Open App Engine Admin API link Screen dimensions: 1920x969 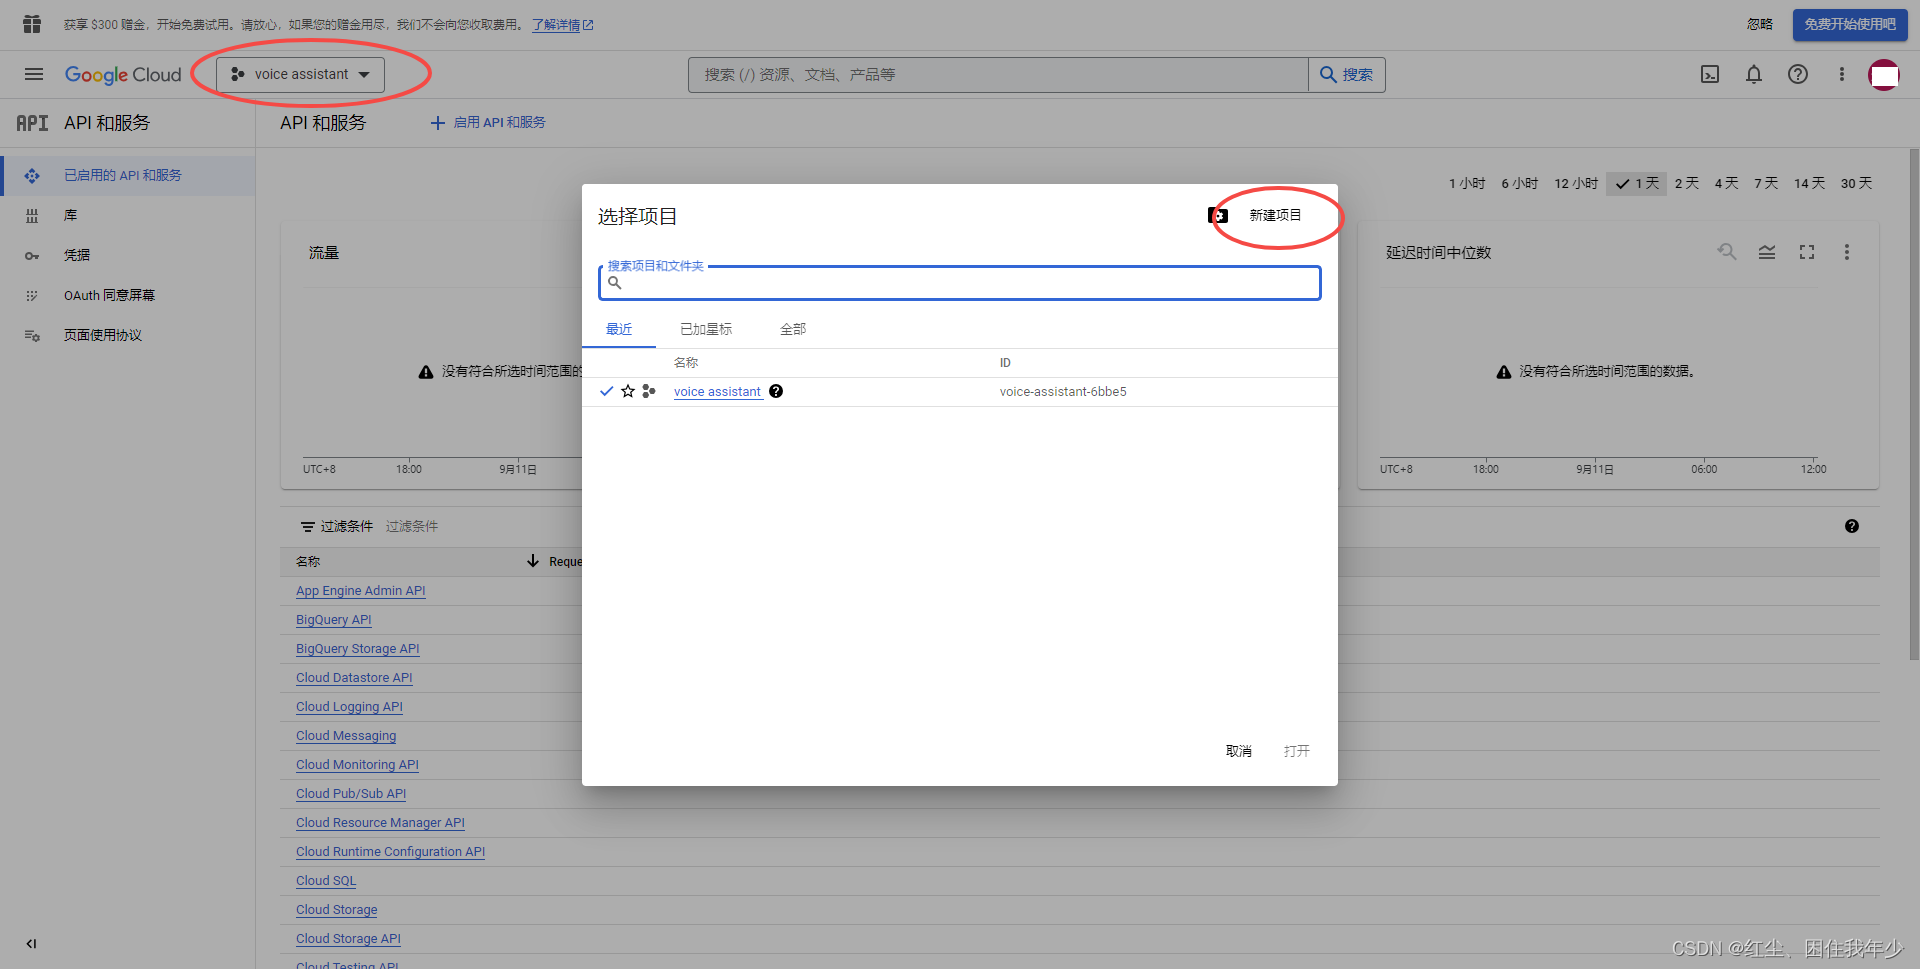point(361,591)
